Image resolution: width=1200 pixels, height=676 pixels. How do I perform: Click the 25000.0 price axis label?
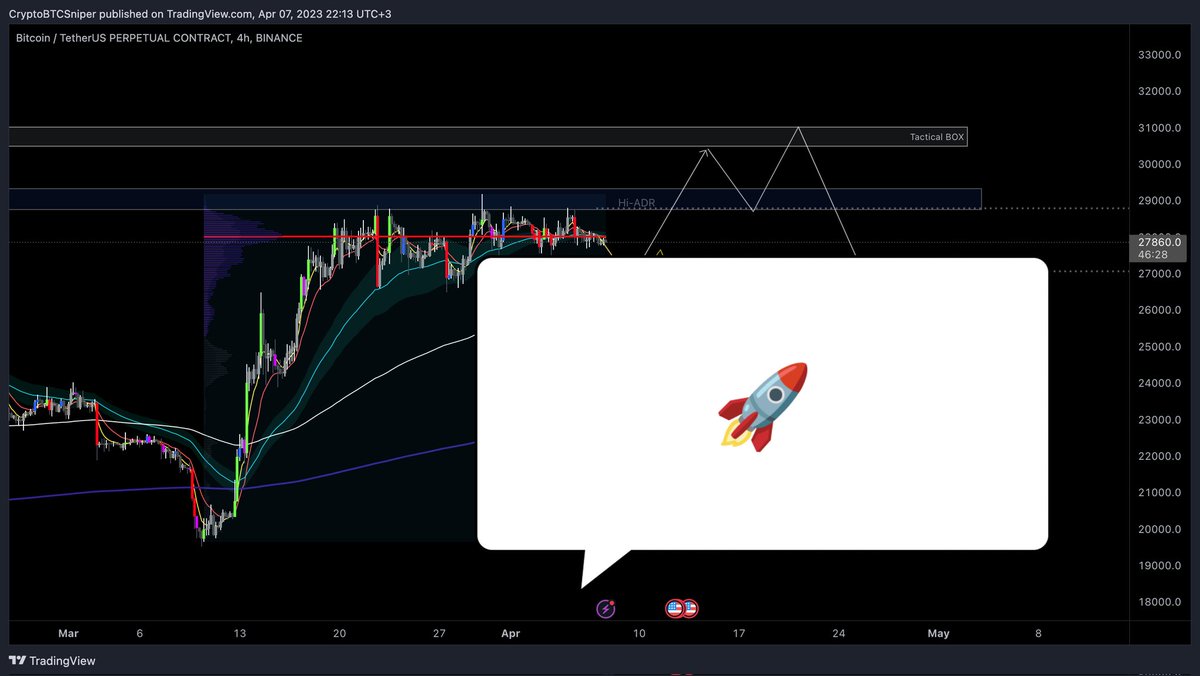pyautogui.click(x=1160, y=347)
